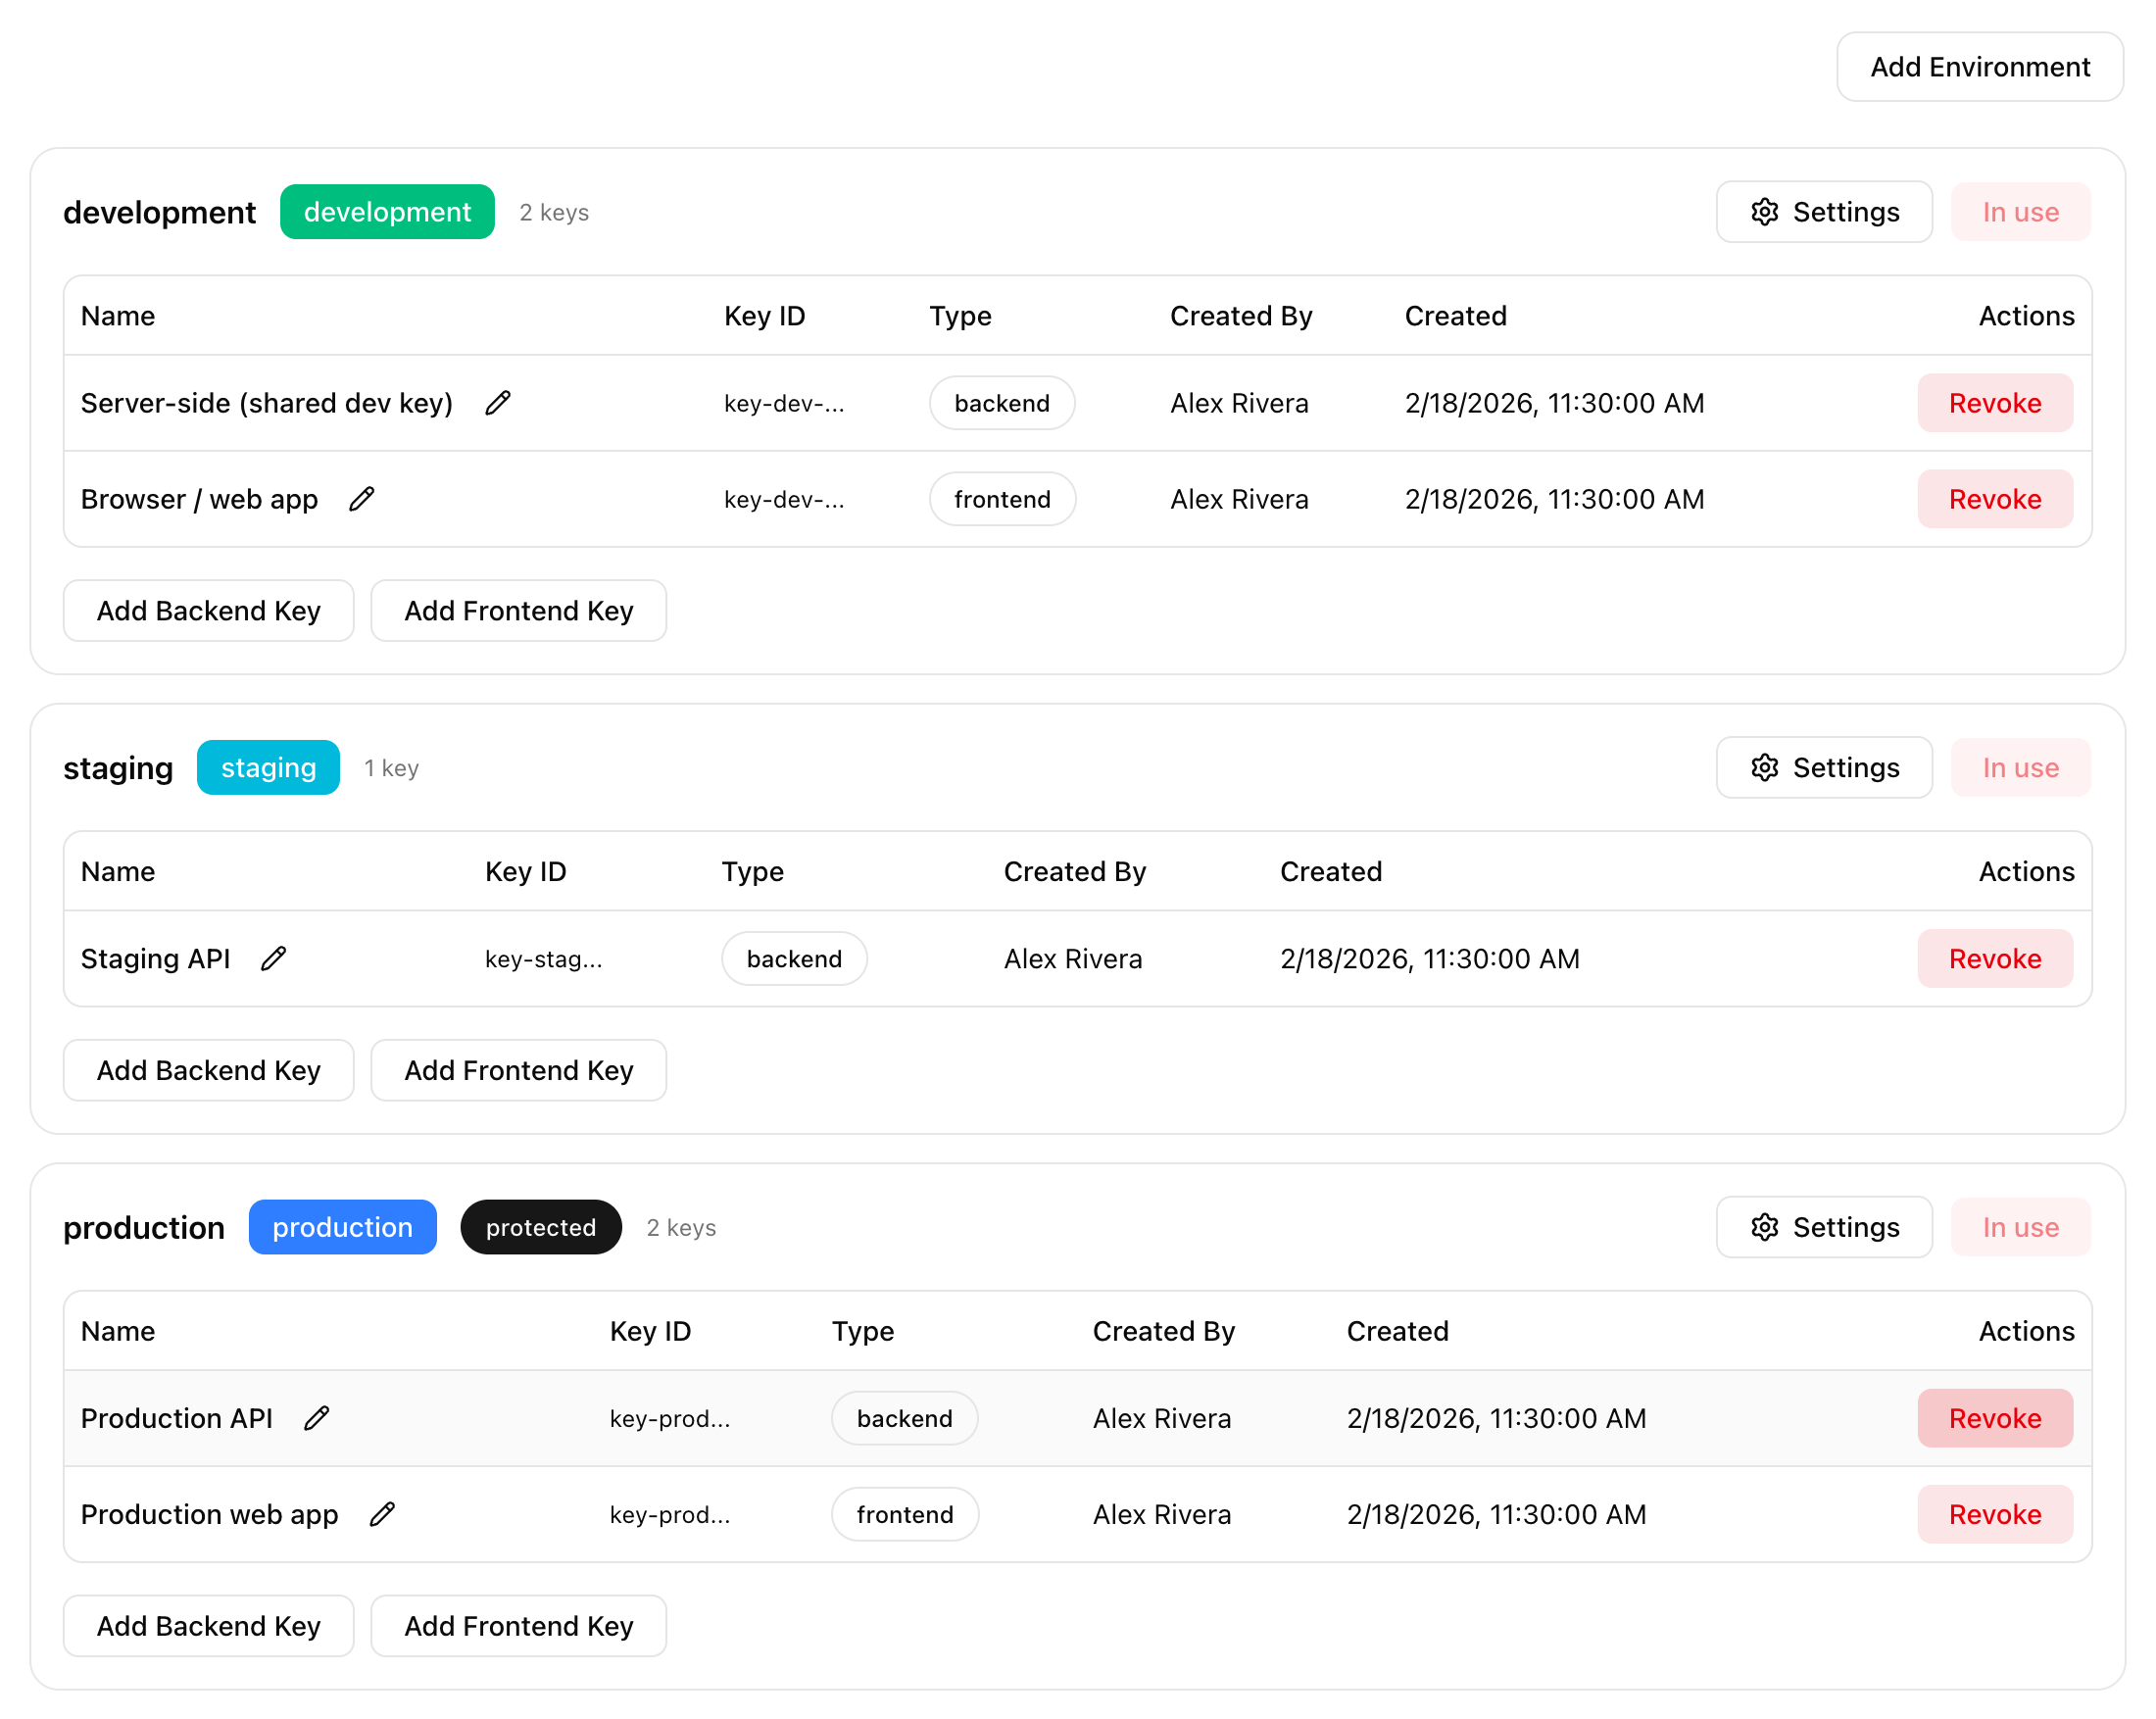2156x1719 pixels.
Task: Revoke the Production API key
Action: pos(1994,1418)
